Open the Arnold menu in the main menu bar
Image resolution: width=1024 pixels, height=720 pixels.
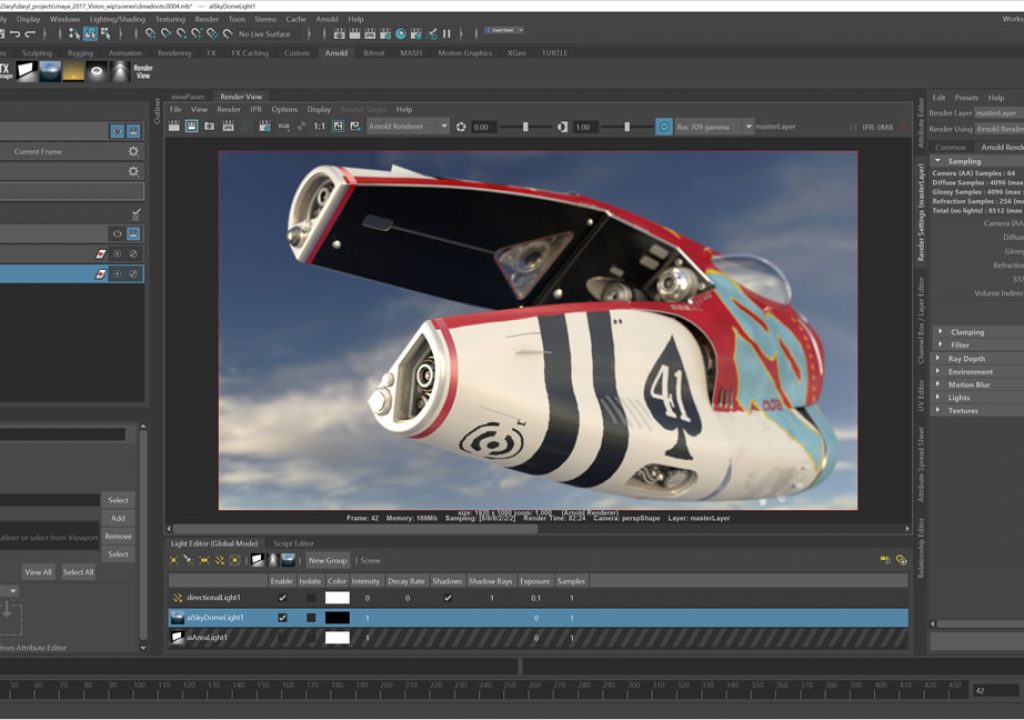click(327, 19)
